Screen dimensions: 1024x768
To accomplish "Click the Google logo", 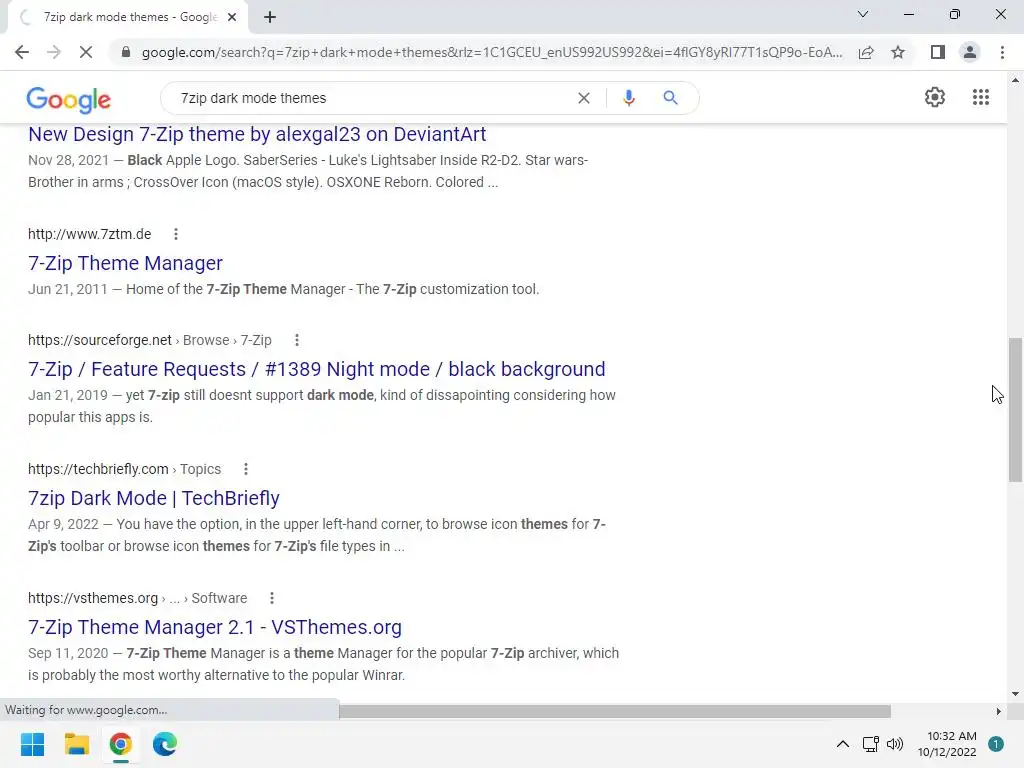I will 69,100.
